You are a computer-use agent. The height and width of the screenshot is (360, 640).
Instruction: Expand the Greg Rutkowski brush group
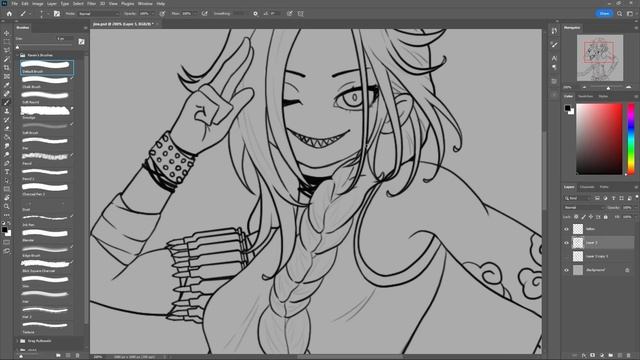click(x=18, y=340)
